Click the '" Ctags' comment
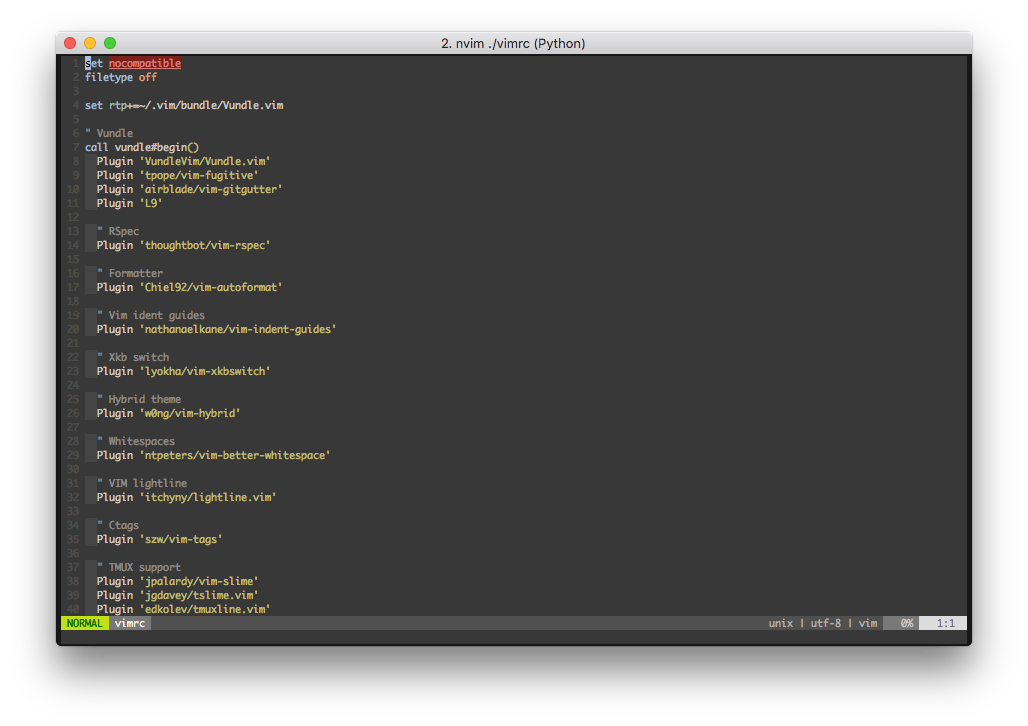 tap(118, 525)
